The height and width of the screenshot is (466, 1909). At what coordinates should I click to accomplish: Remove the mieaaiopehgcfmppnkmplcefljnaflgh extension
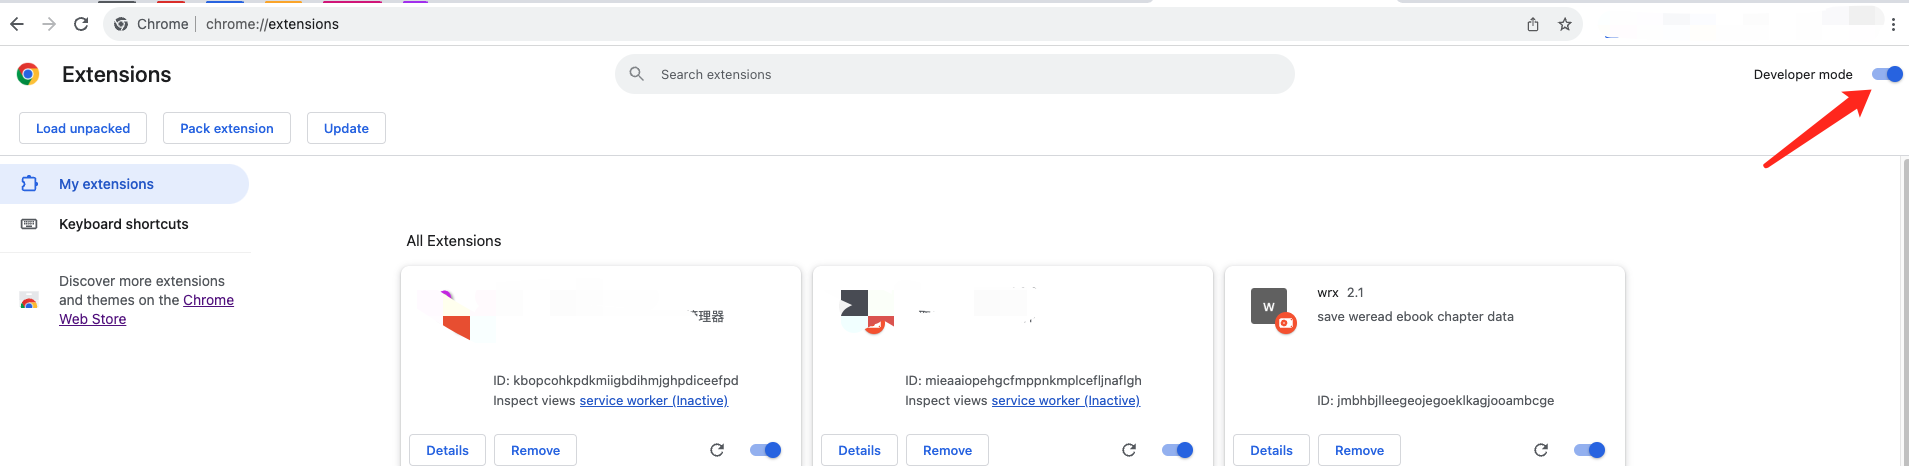coord(947,450)
